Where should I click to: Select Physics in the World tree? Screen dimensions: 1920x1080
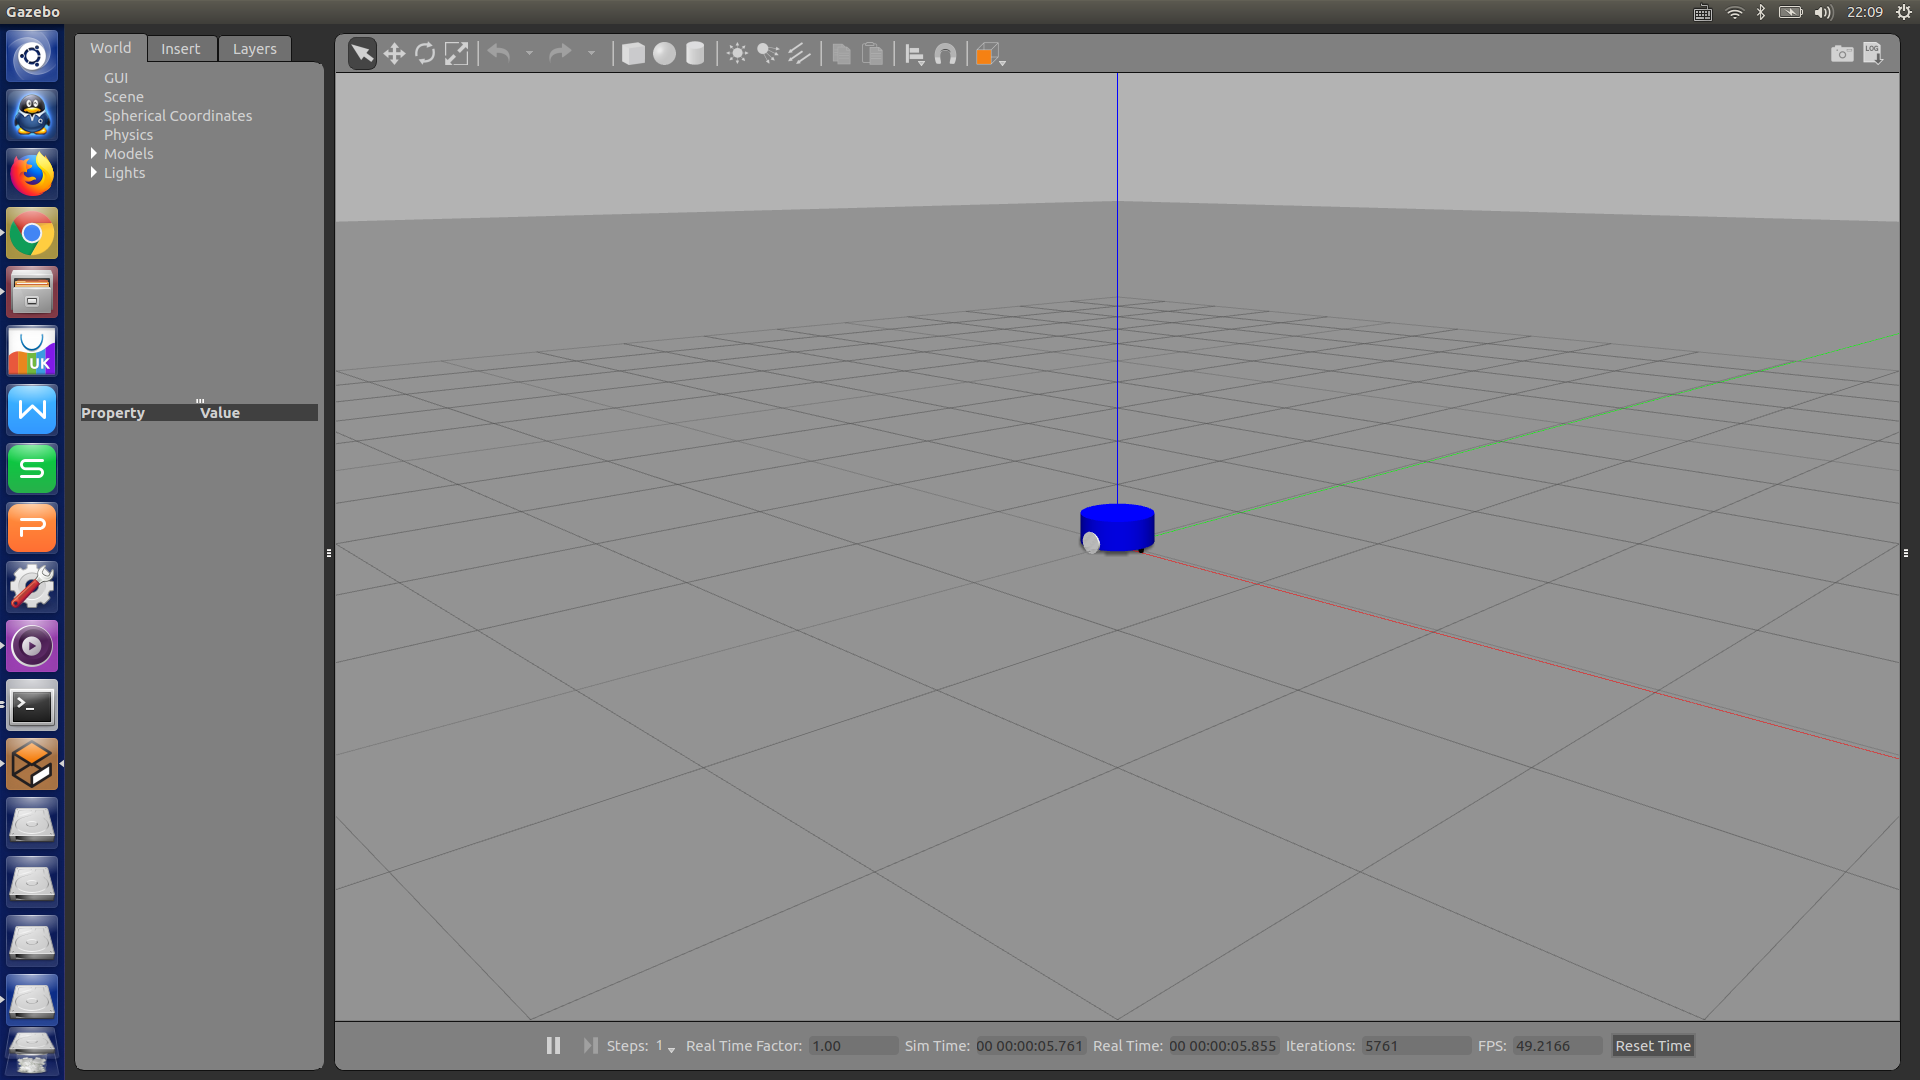128,135
